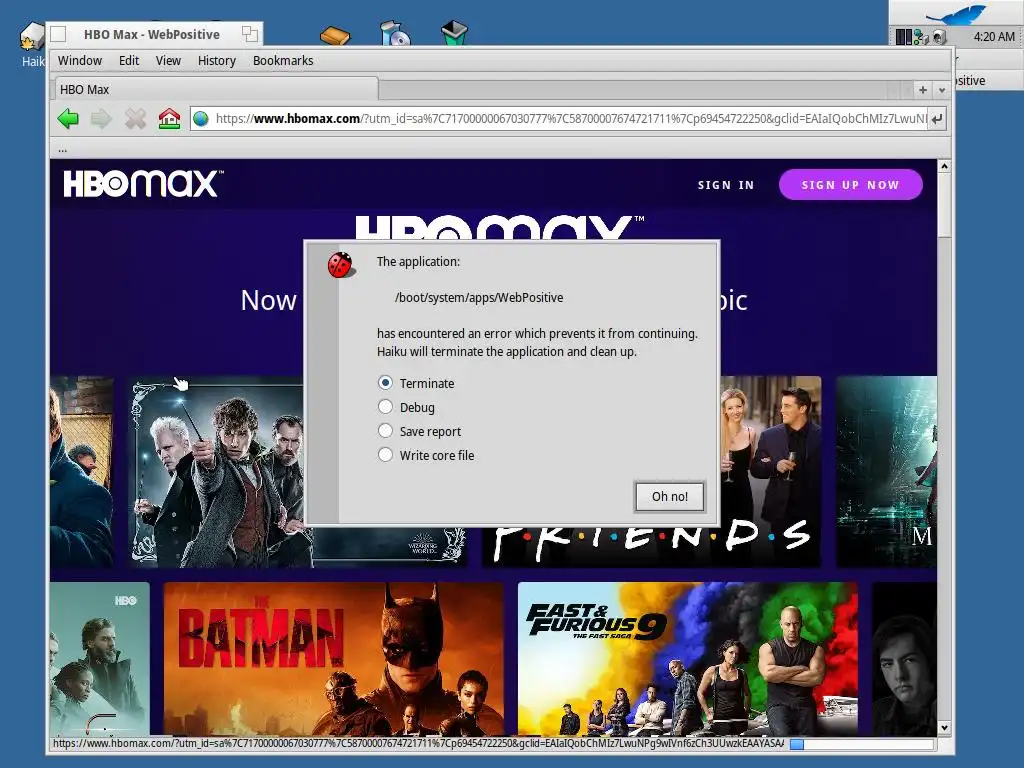
Task: Select the Terminate radio option
Action: tap(416, 383)
